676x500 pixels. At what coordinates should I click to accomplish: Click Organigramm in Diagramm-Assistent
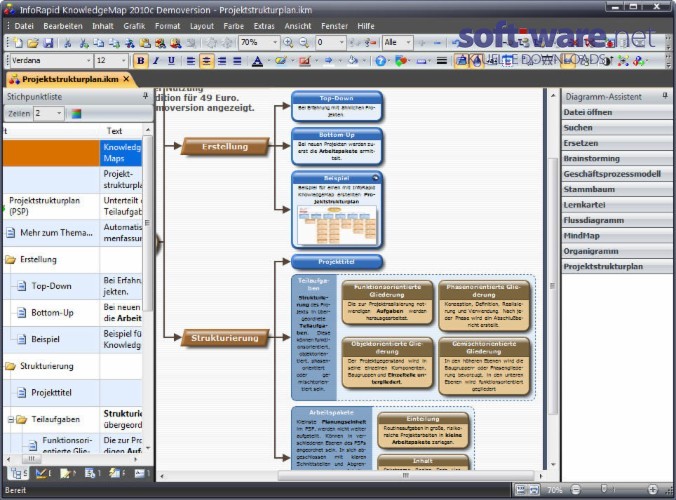point(617,251)
